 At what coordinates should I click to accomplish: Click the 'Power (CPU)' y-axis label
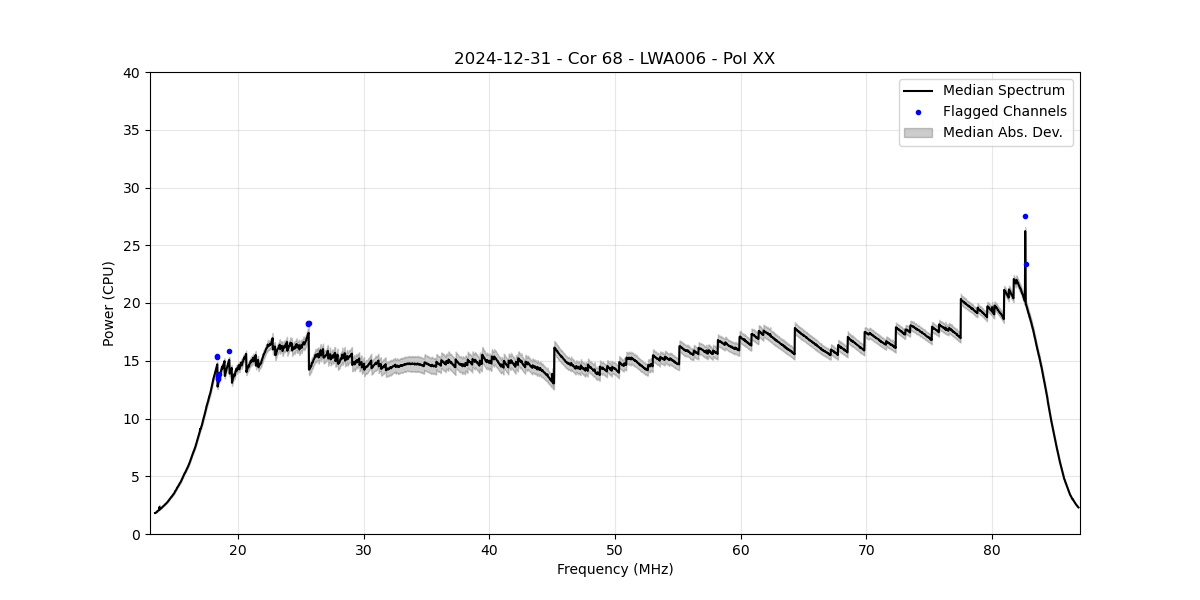109,303
